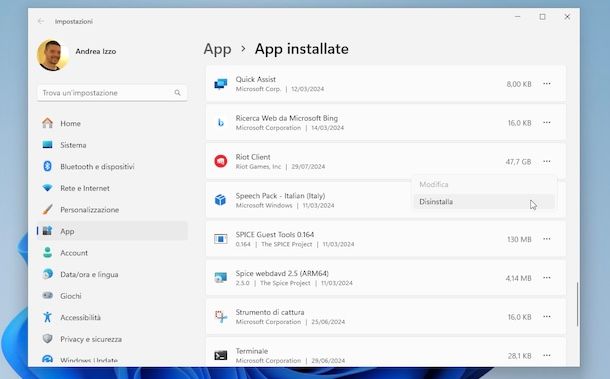Click the red Riot Client icon

(221, 161)
